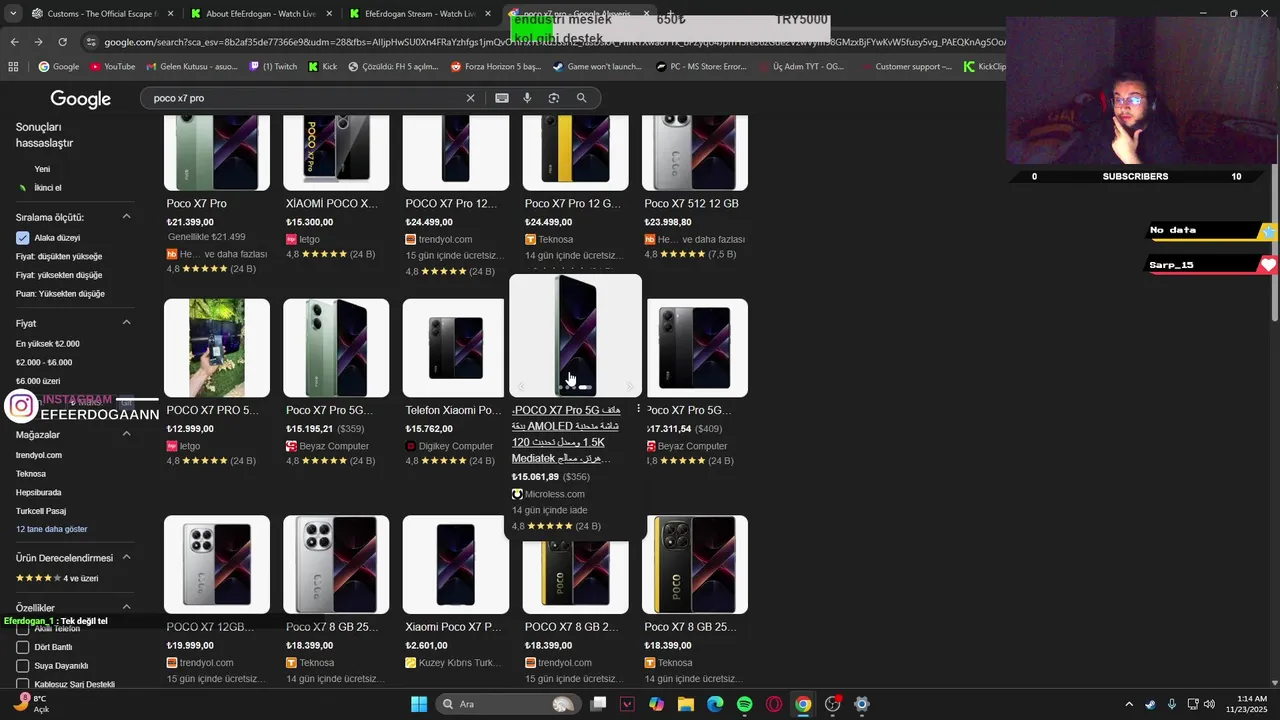1280x720 pixels.
Task: Open POCO X7 PRO letgo ₺12.999 thumbnail
Action: pyautogui.click(x=217, y=348)
